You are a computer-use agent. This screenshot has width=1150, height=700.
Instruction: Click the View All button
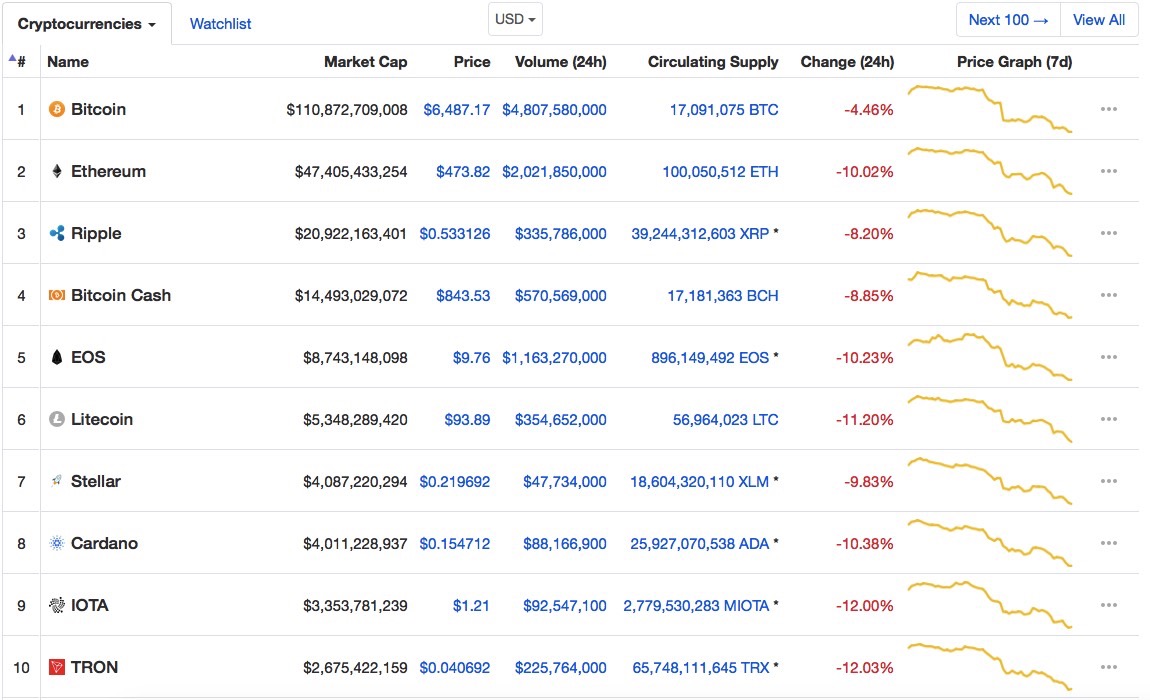point(1099,20)
